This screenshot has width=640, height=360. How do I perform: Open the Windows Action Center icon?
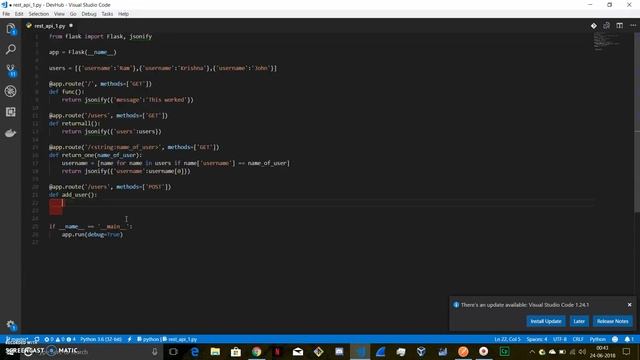point(627,351)
